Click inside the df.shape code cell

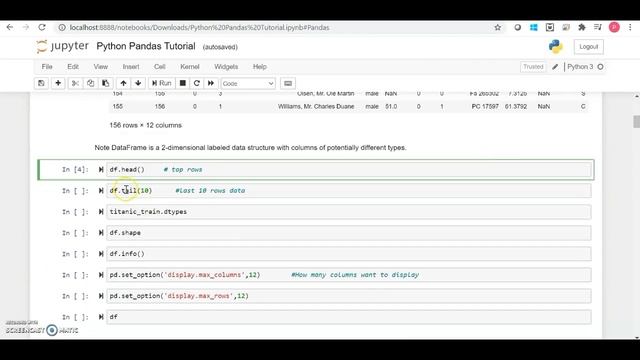349,233
